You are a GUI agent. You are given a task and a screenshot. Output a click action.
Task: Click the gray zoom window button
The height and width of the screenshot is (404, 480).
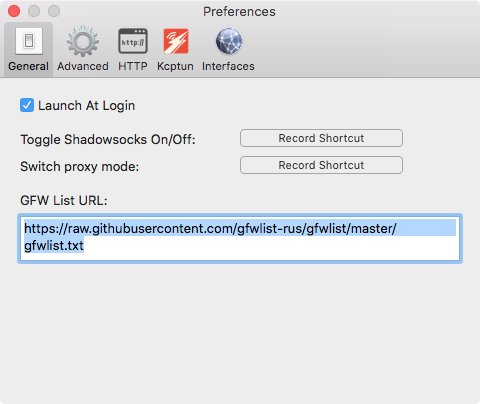(54, 11)
